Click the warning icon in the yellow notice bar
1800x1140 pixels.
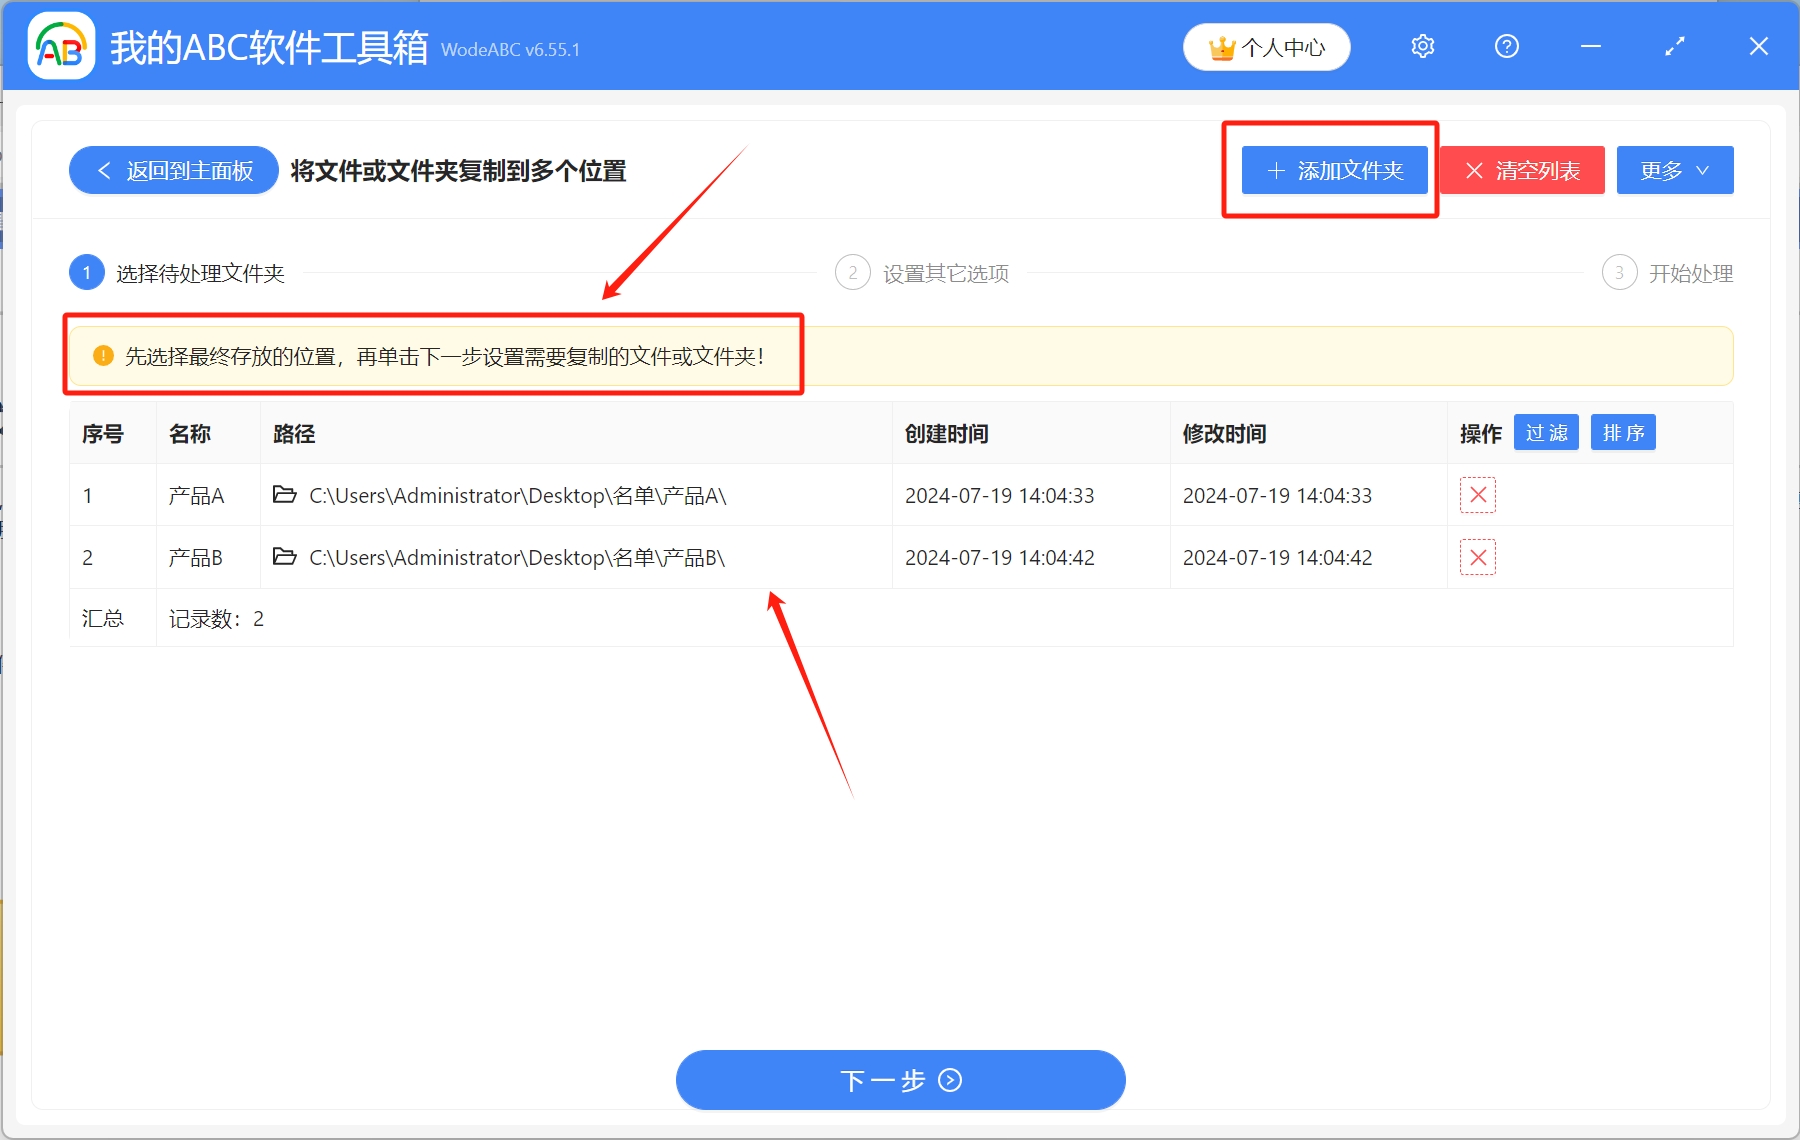103,356
